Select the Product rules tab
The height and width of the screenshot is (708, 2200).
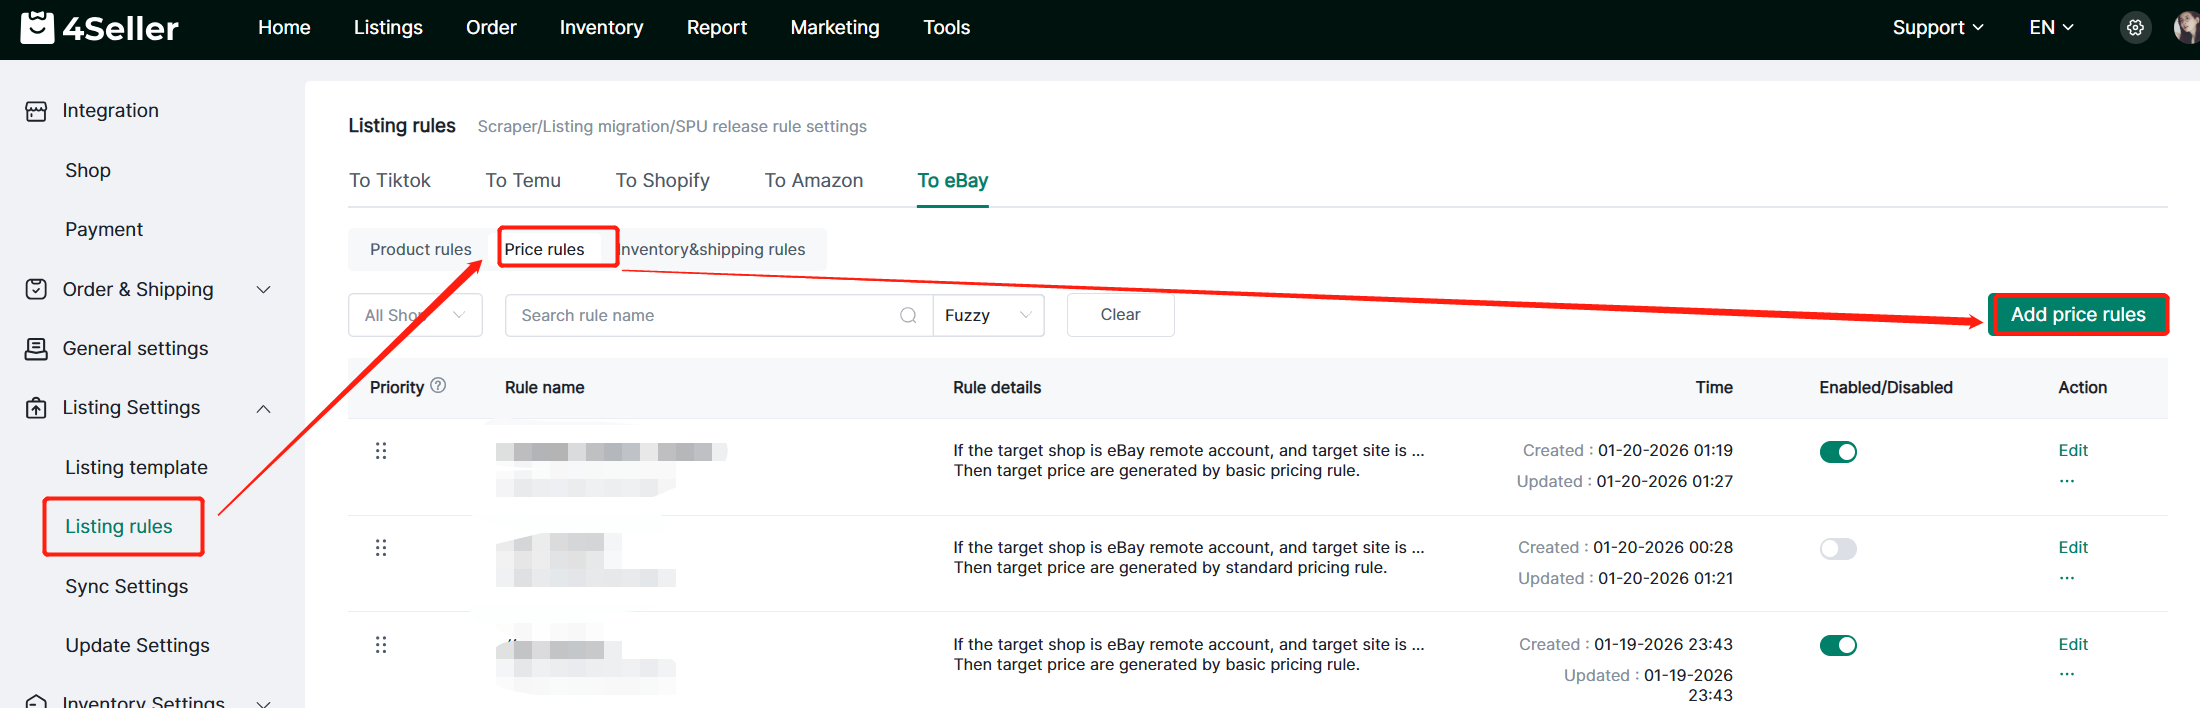tap(420, 250)
